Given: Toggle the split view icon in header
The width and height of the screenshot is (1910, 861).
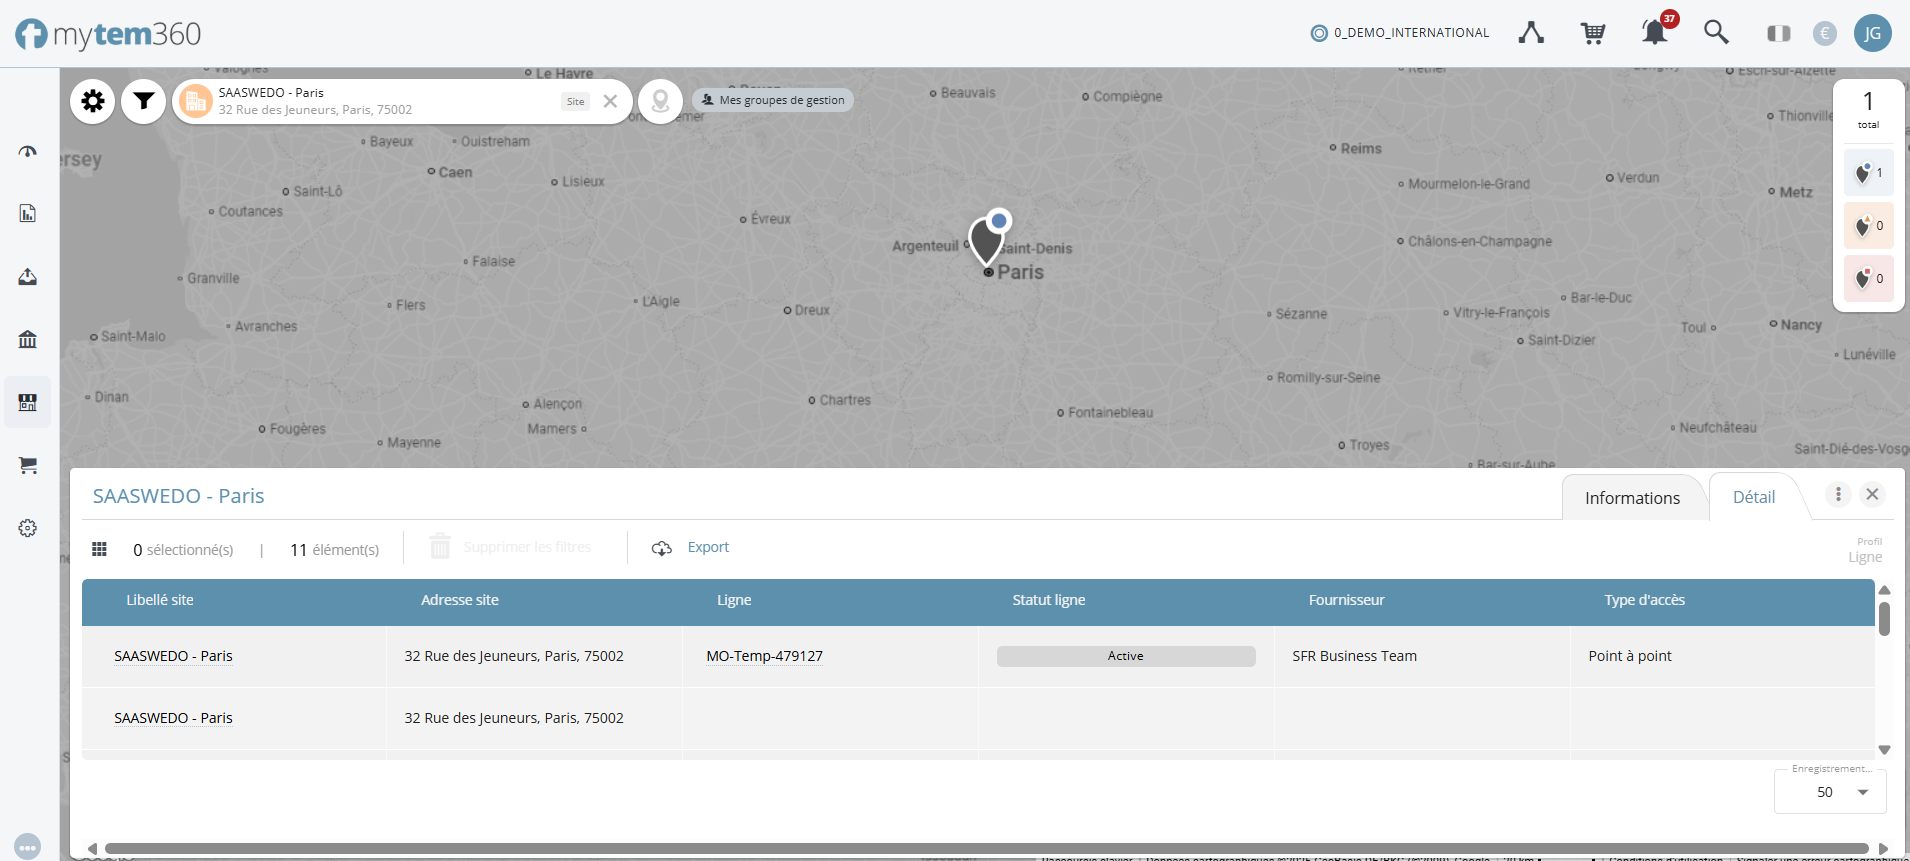Looking at the screenshot, I should (x=1778, y=33).
